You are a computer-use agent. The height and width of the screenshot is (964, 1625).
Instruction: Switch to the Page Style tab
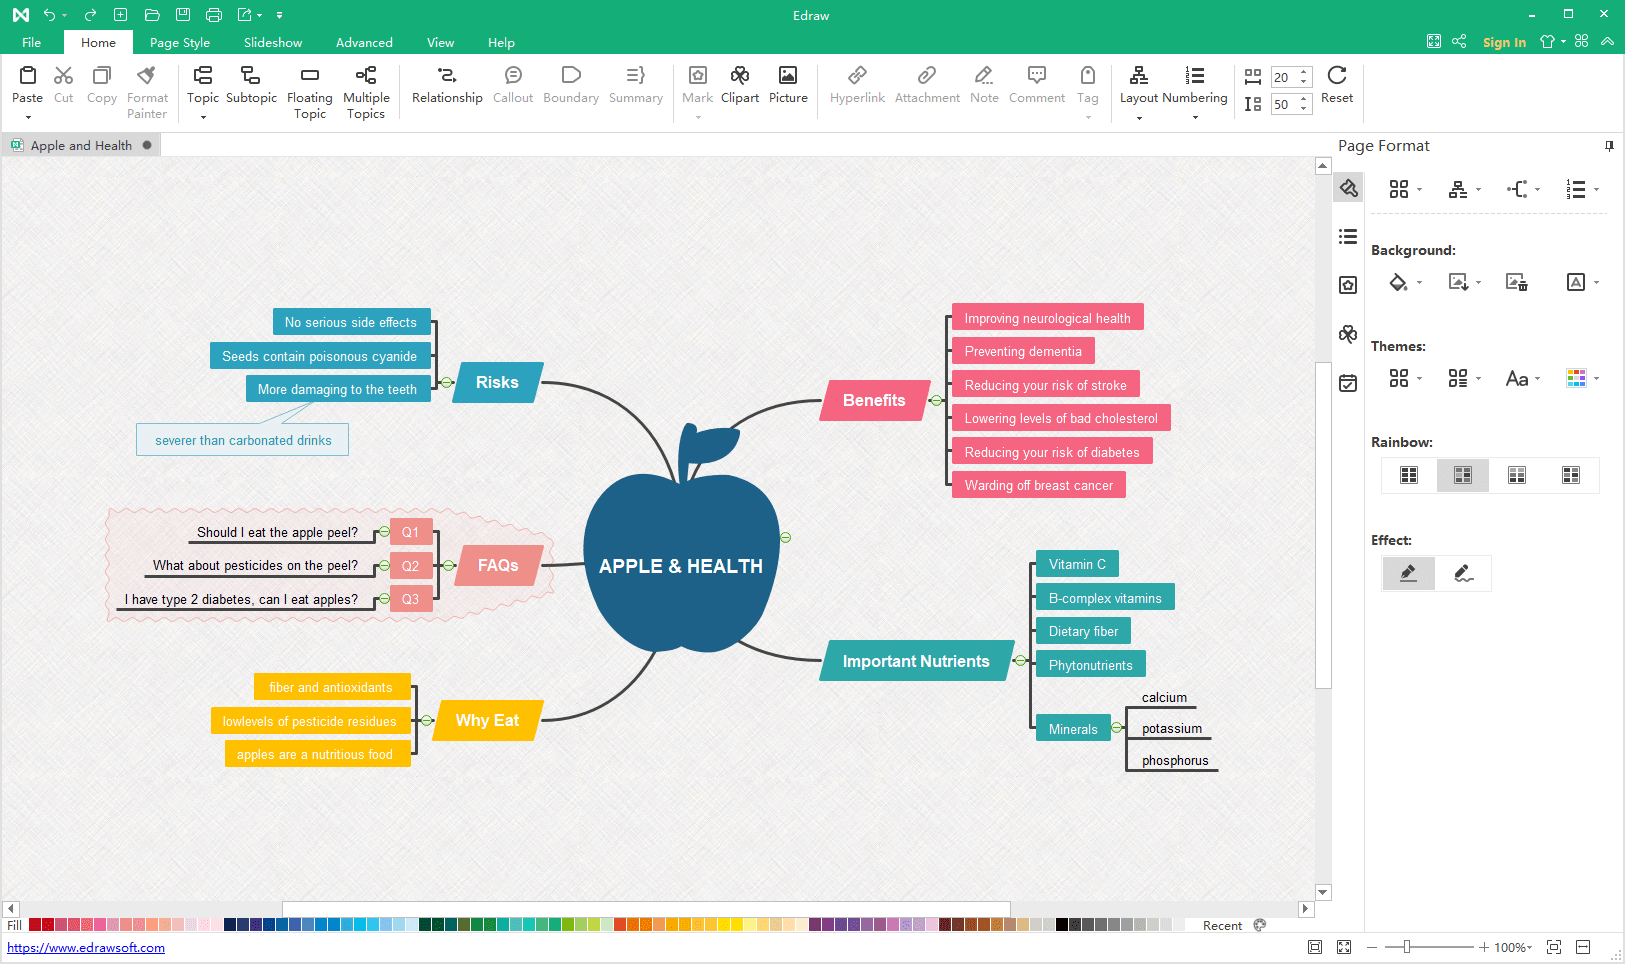coord(180,43)
